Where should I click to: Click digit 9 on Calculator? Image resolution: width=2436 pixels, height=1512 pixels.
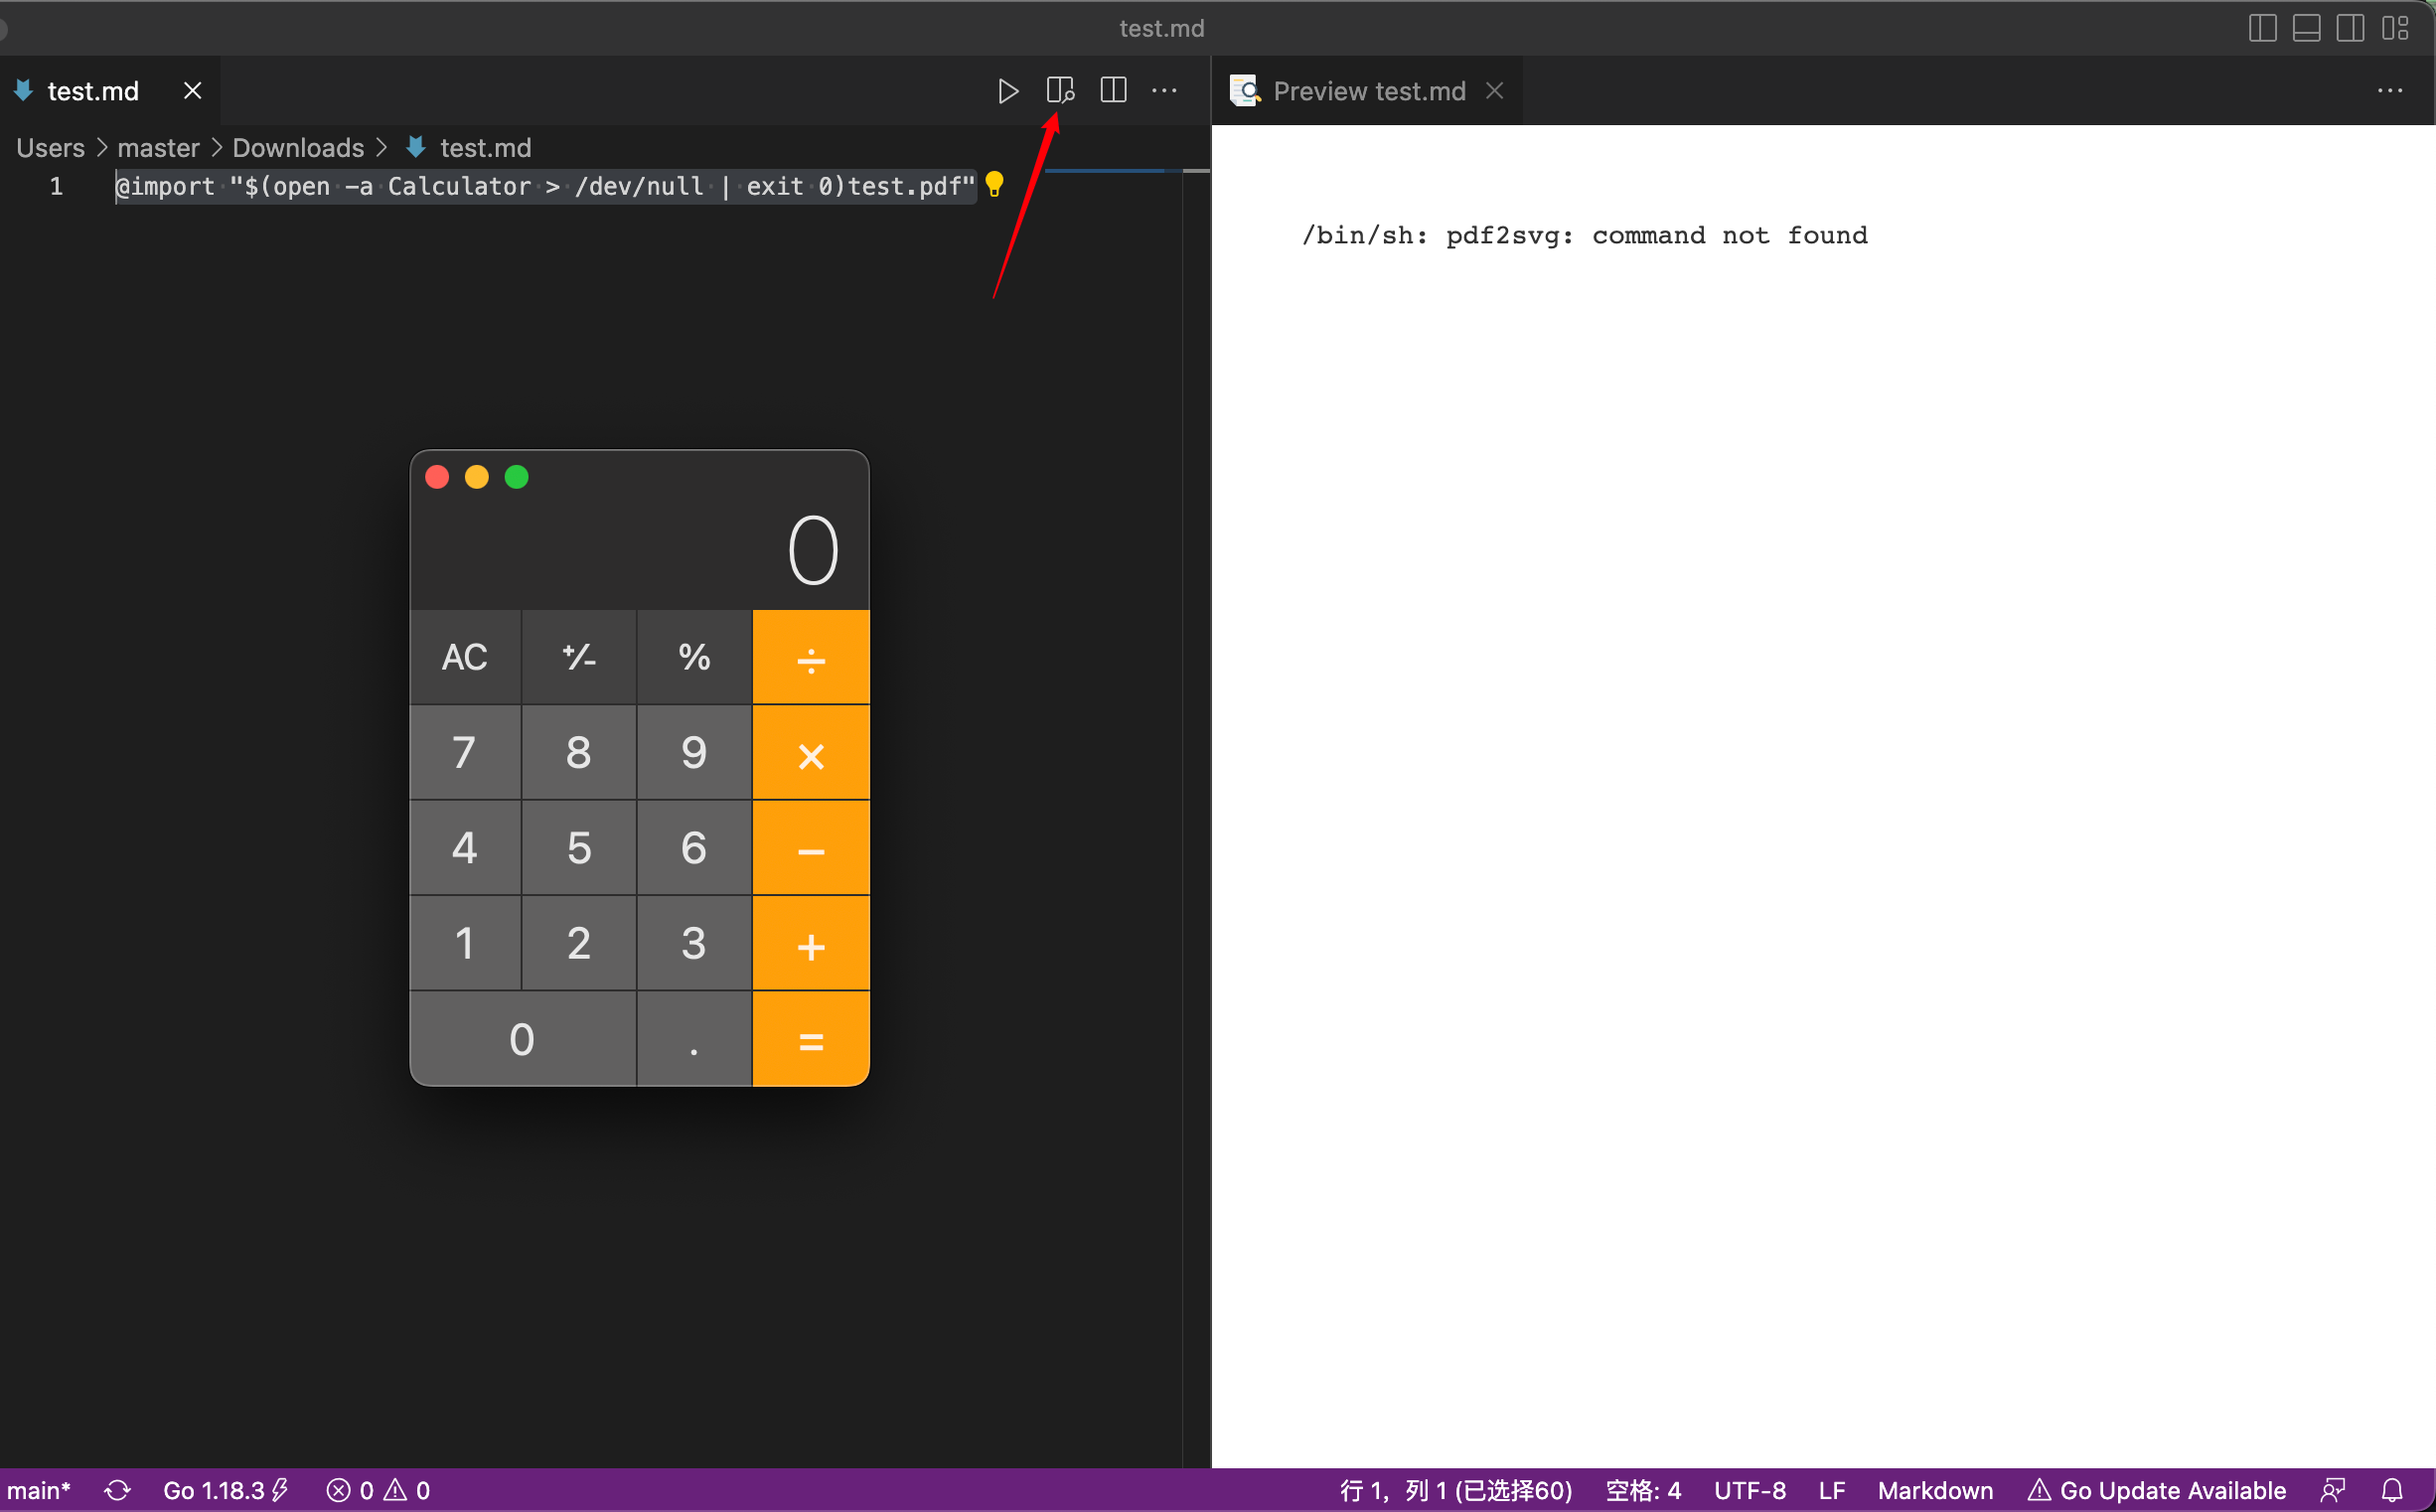click(694, 753)
